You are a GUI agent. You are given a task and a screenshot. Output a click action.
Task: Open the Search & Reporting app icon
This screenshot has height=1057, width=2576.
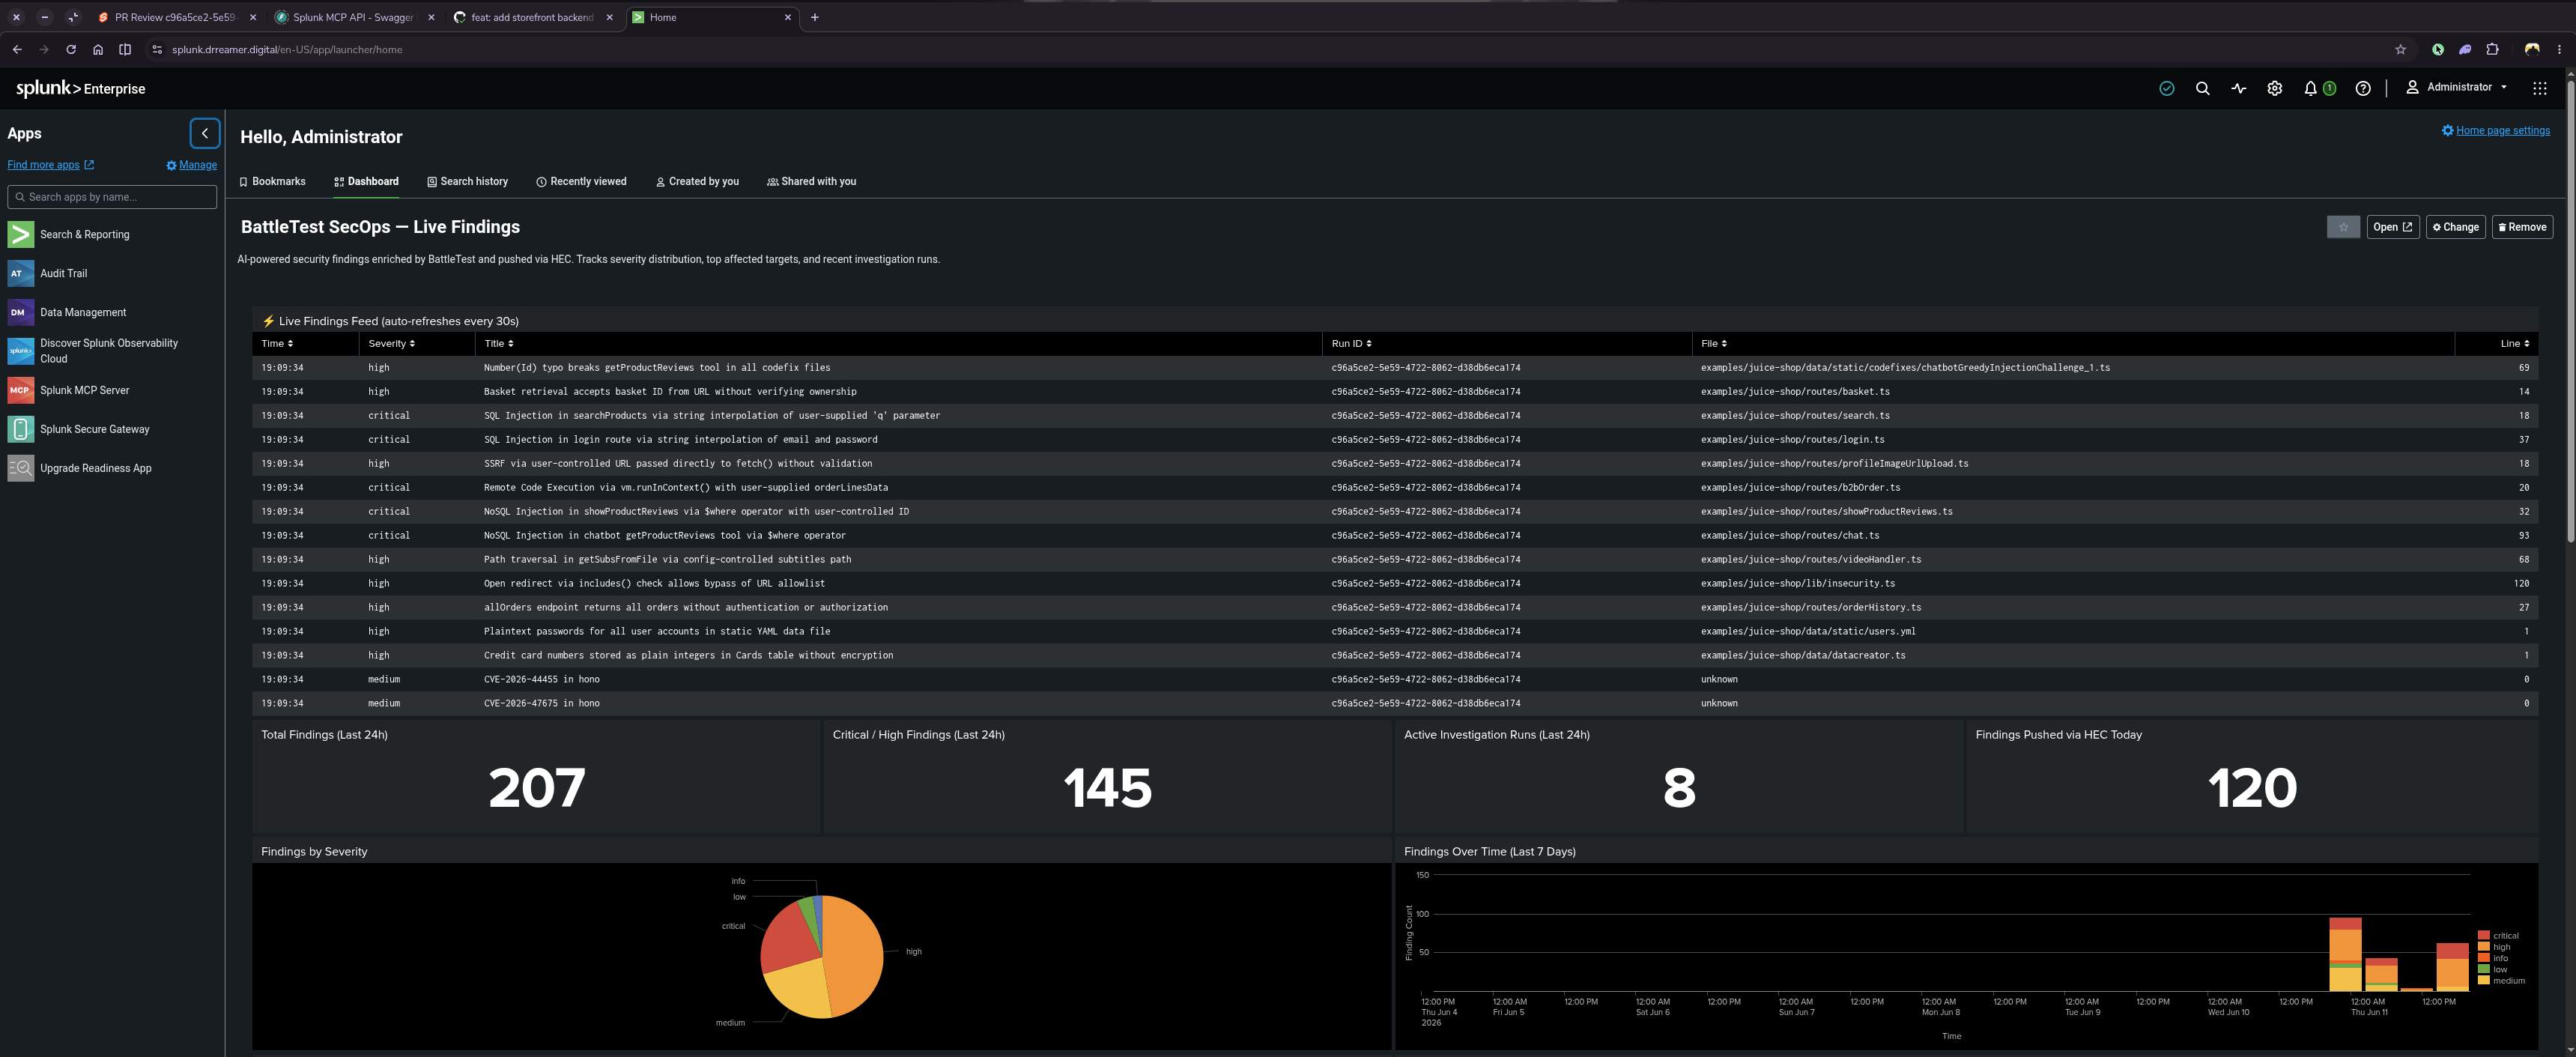(20, 234)
